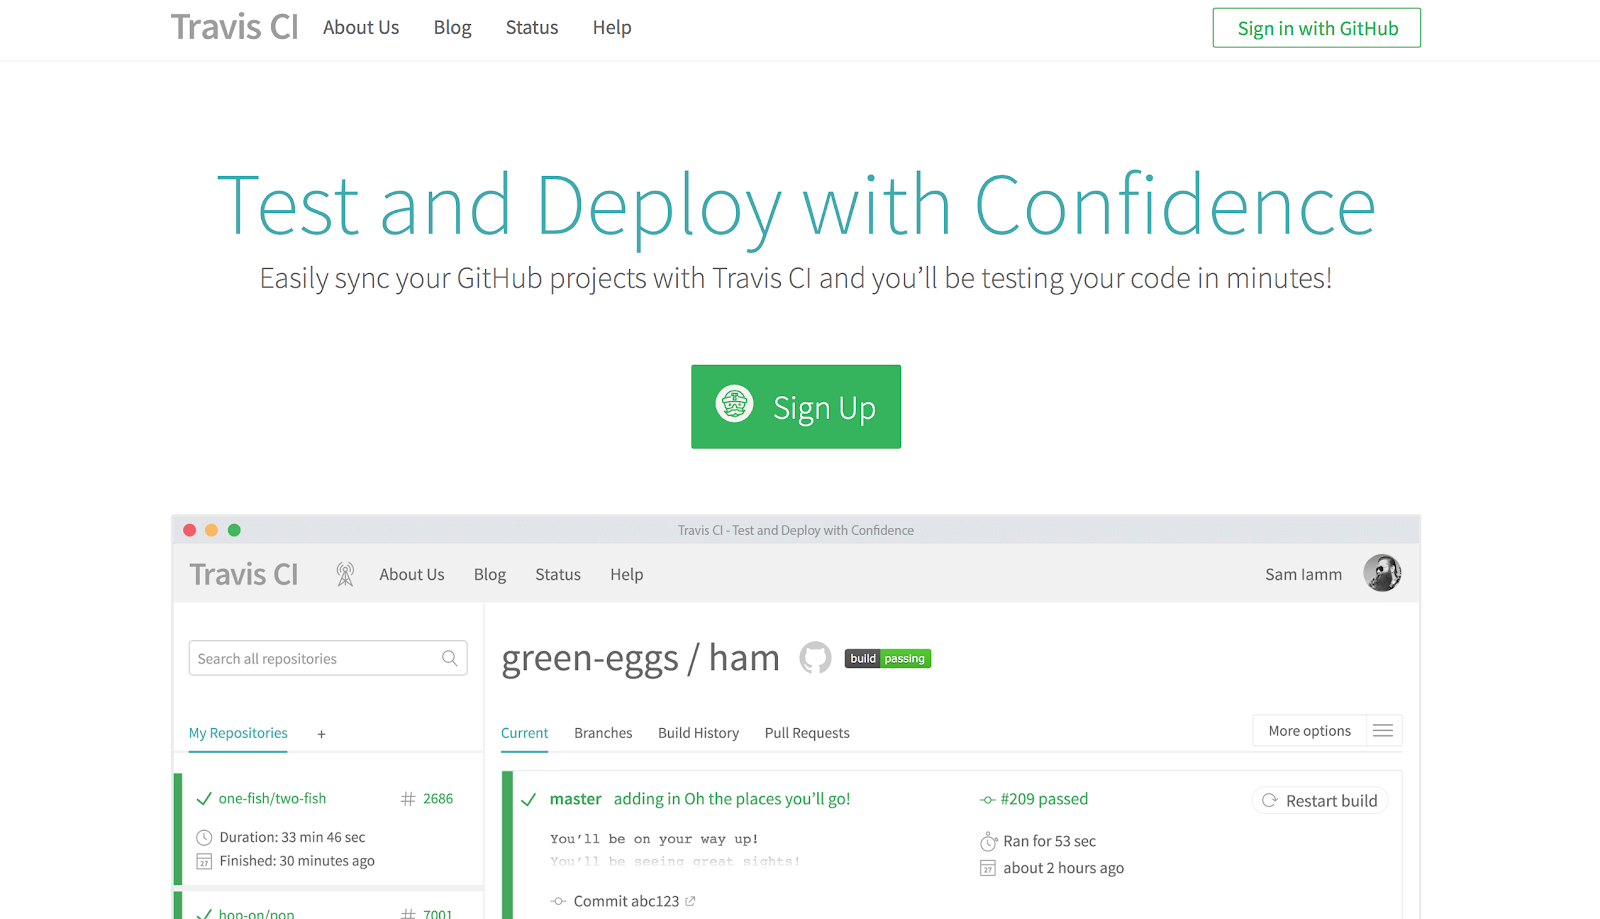Click the commit icon beside Commit abc123

558,902
